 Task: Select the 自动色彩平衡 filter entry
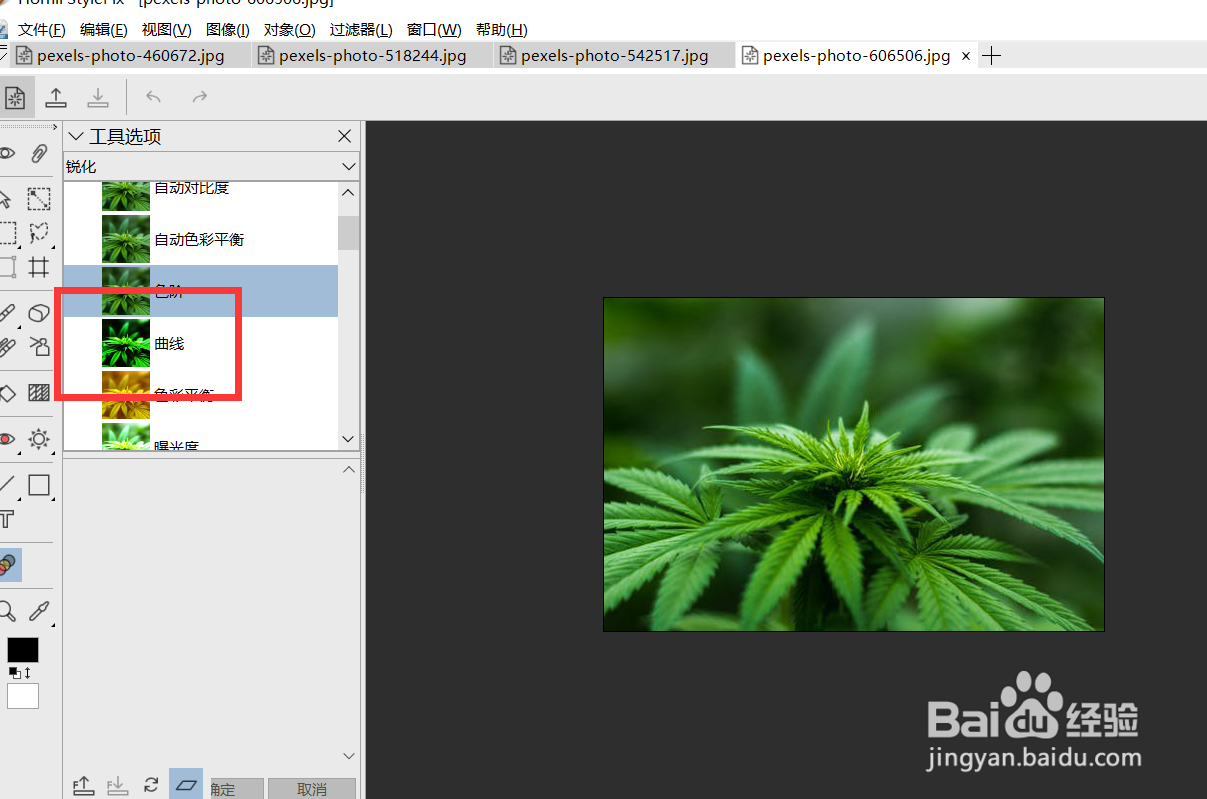click(x=199, y=240)
